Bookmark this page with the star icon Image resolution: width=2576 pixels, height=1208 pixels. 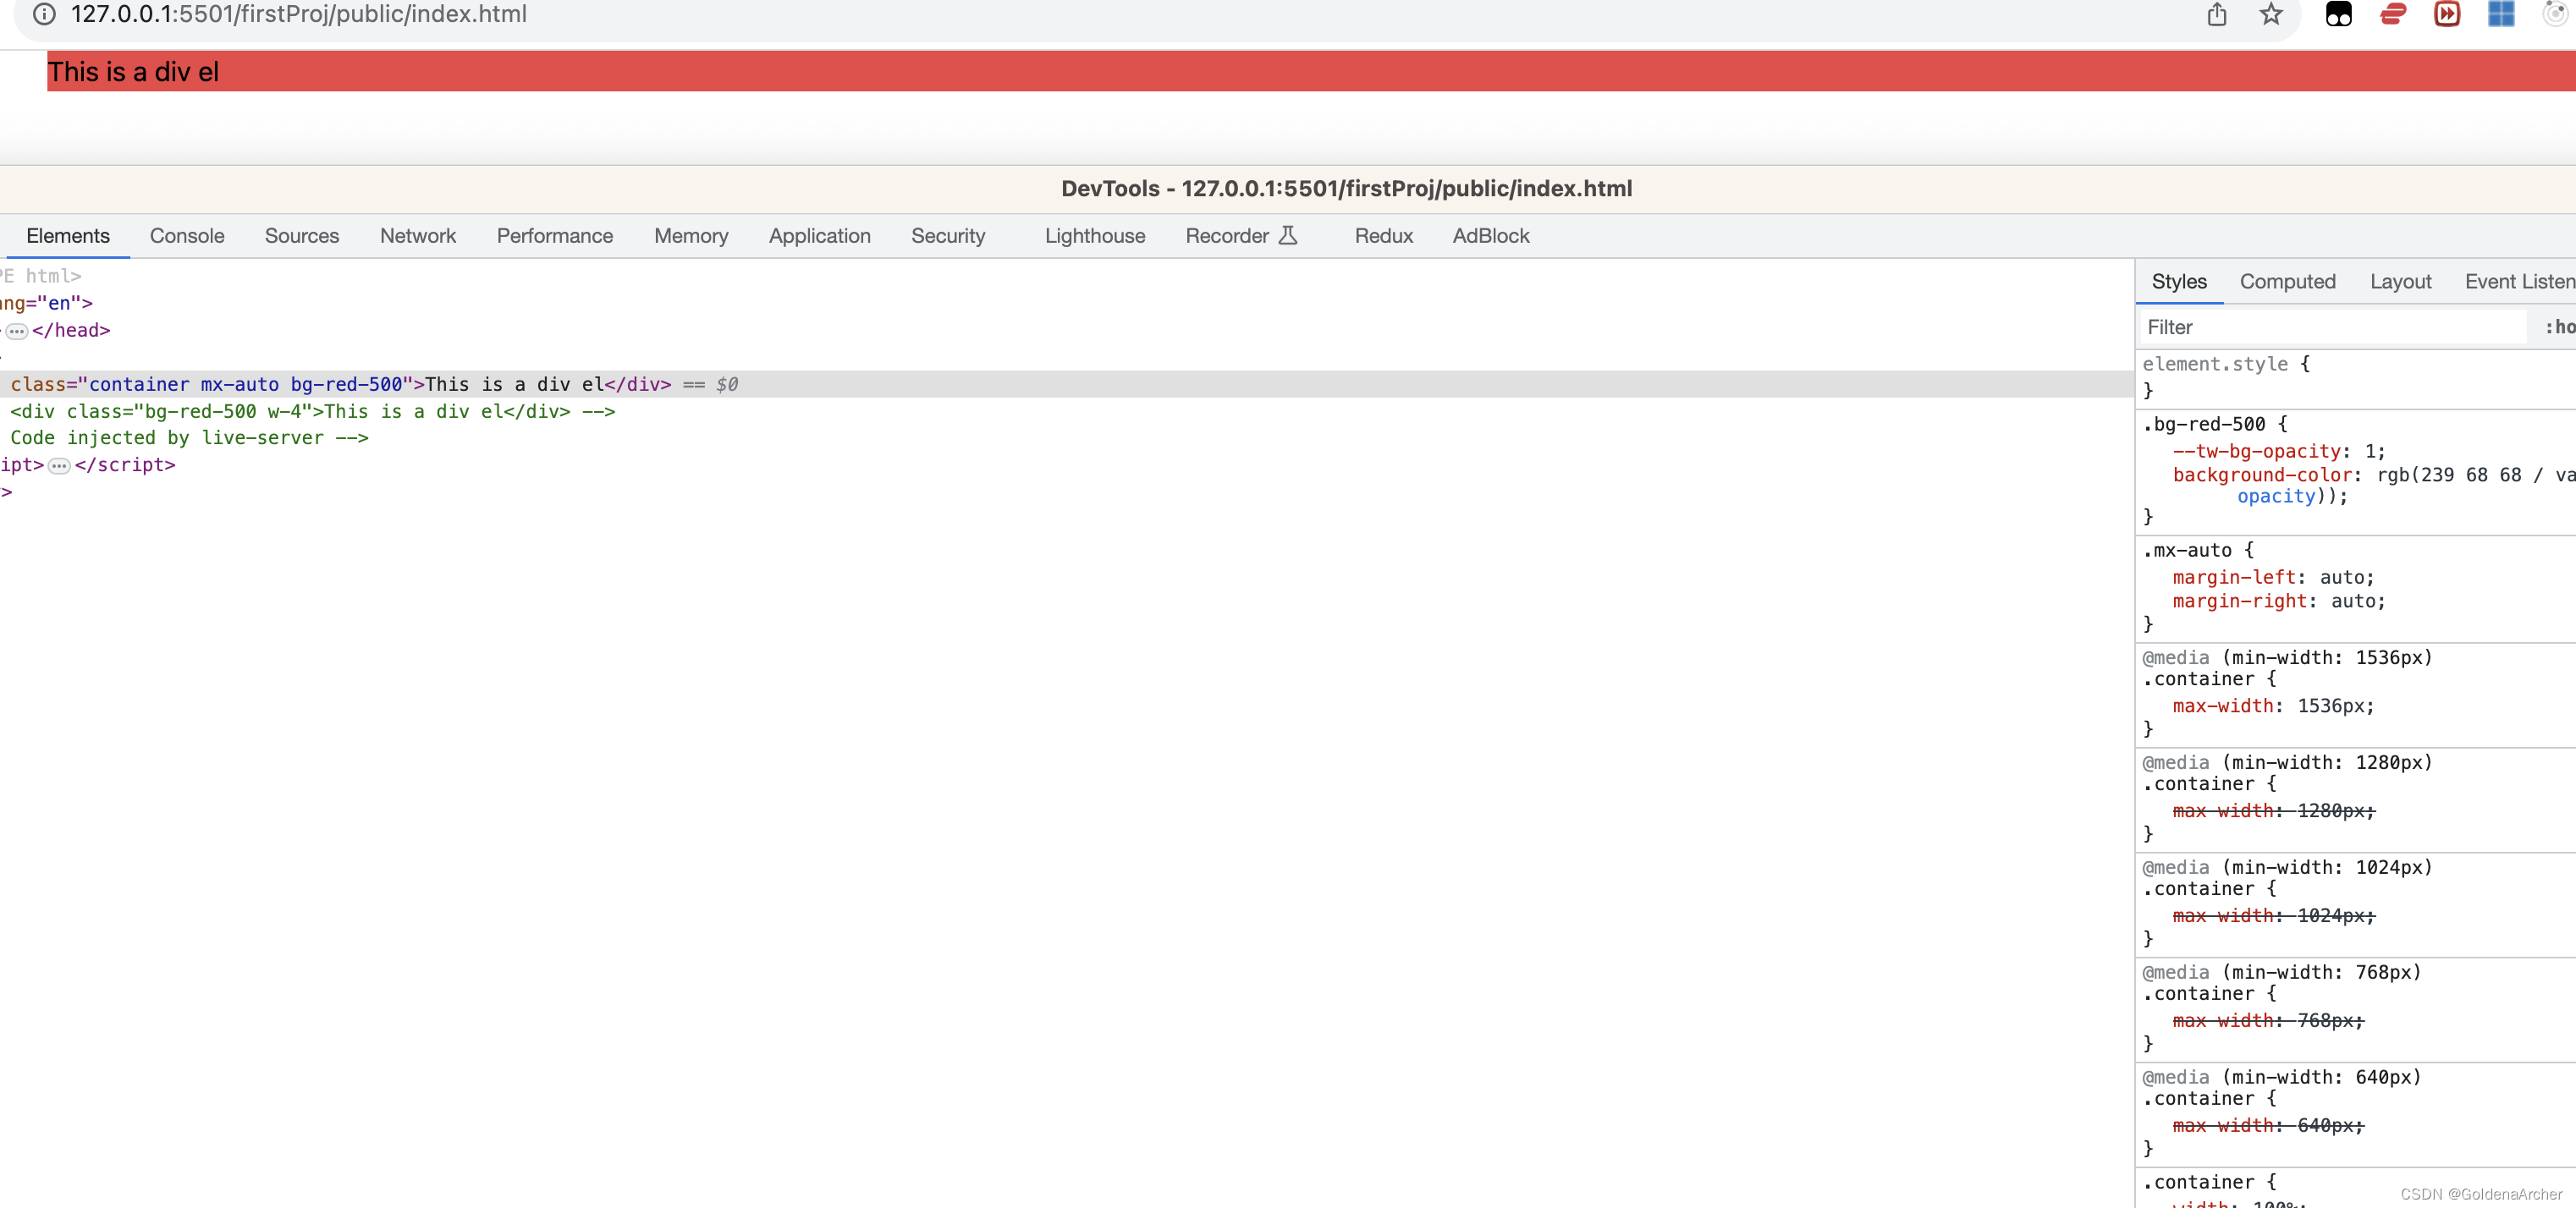(x=2271, y=14)
